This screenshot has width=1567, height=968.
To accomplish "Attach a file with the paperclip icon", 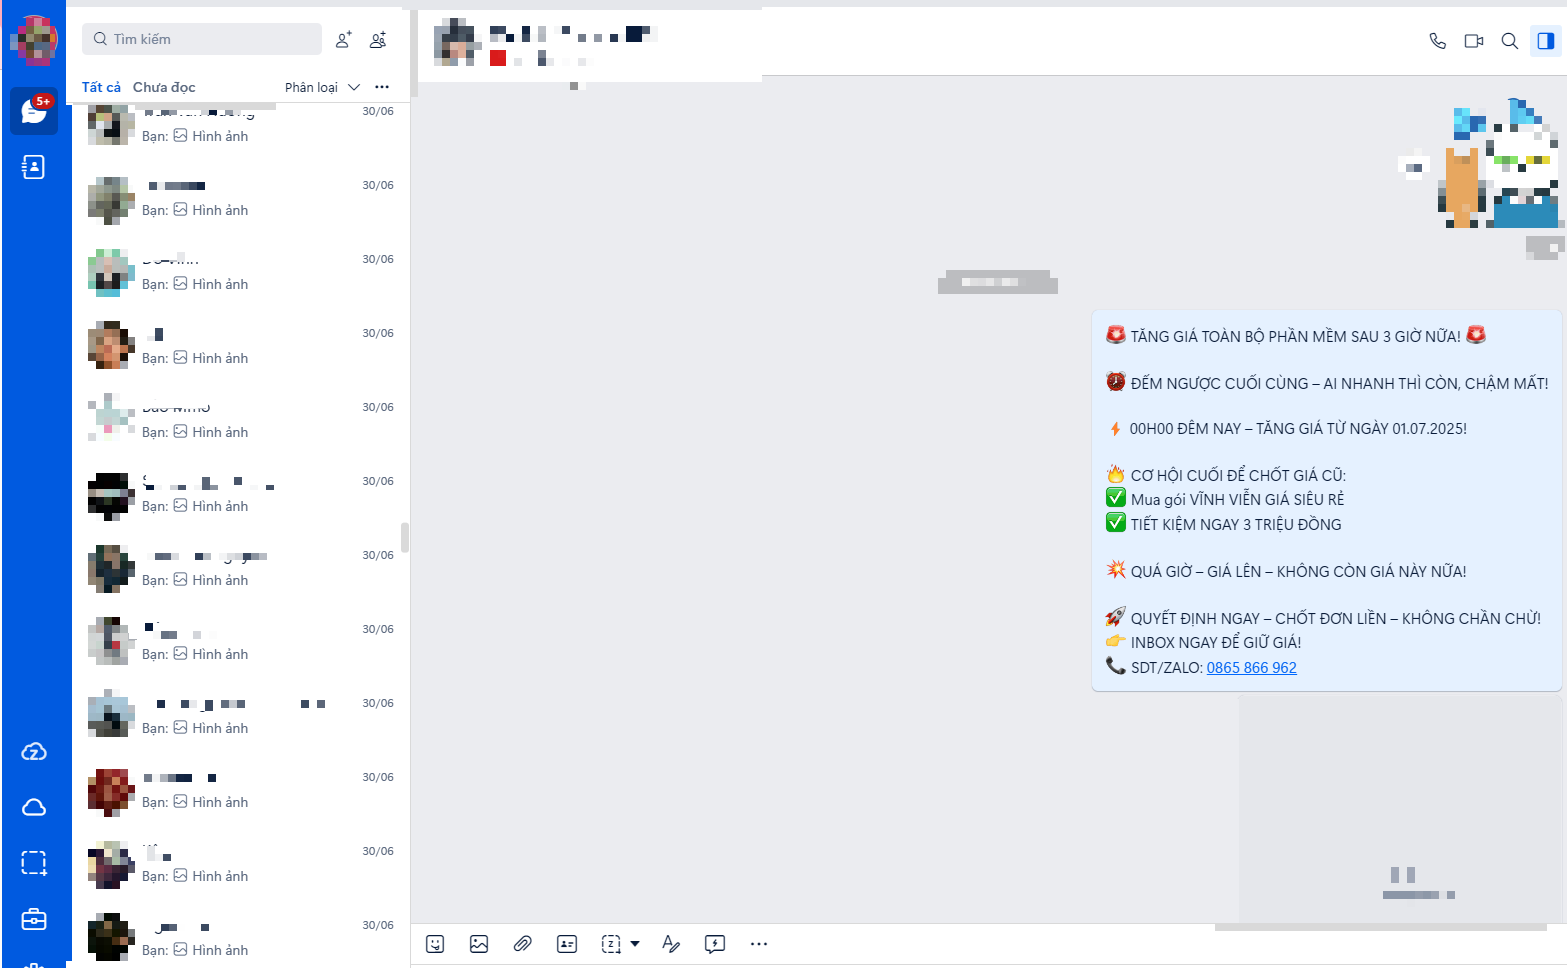I will (x=522, y=944).
